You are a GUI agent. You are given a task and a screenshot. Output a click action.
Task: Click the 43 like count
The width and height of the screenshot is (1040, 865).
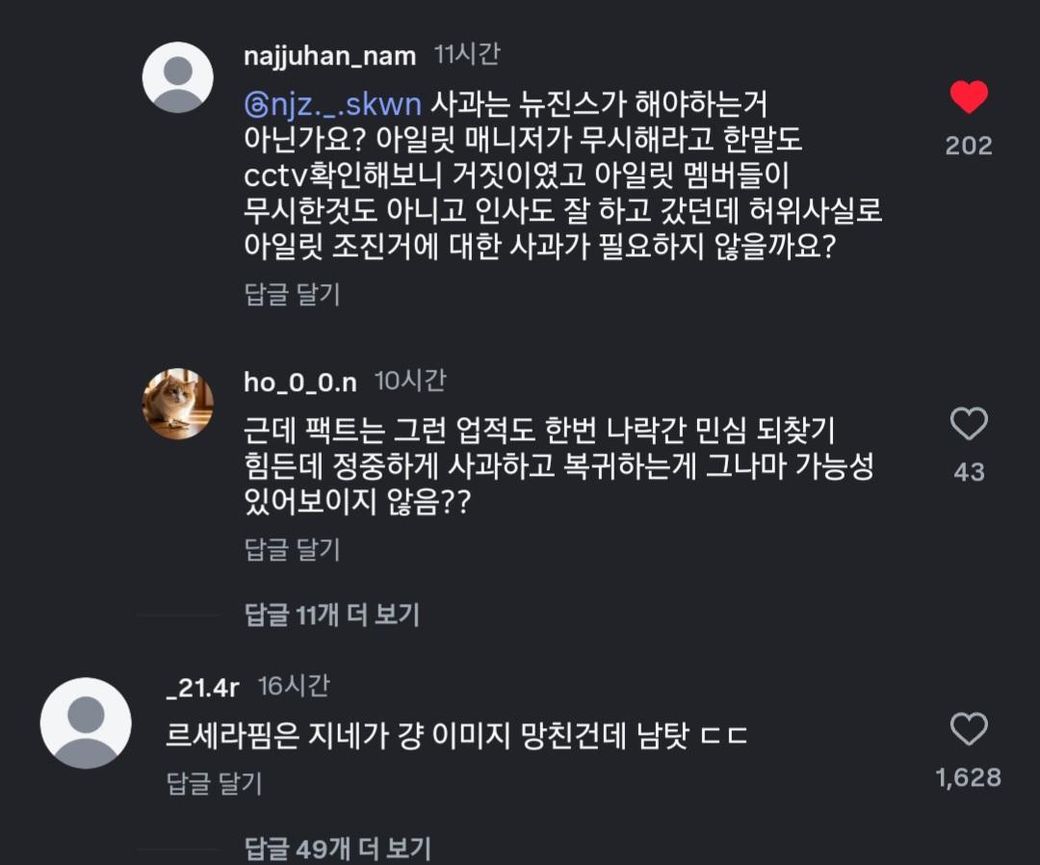968,472
